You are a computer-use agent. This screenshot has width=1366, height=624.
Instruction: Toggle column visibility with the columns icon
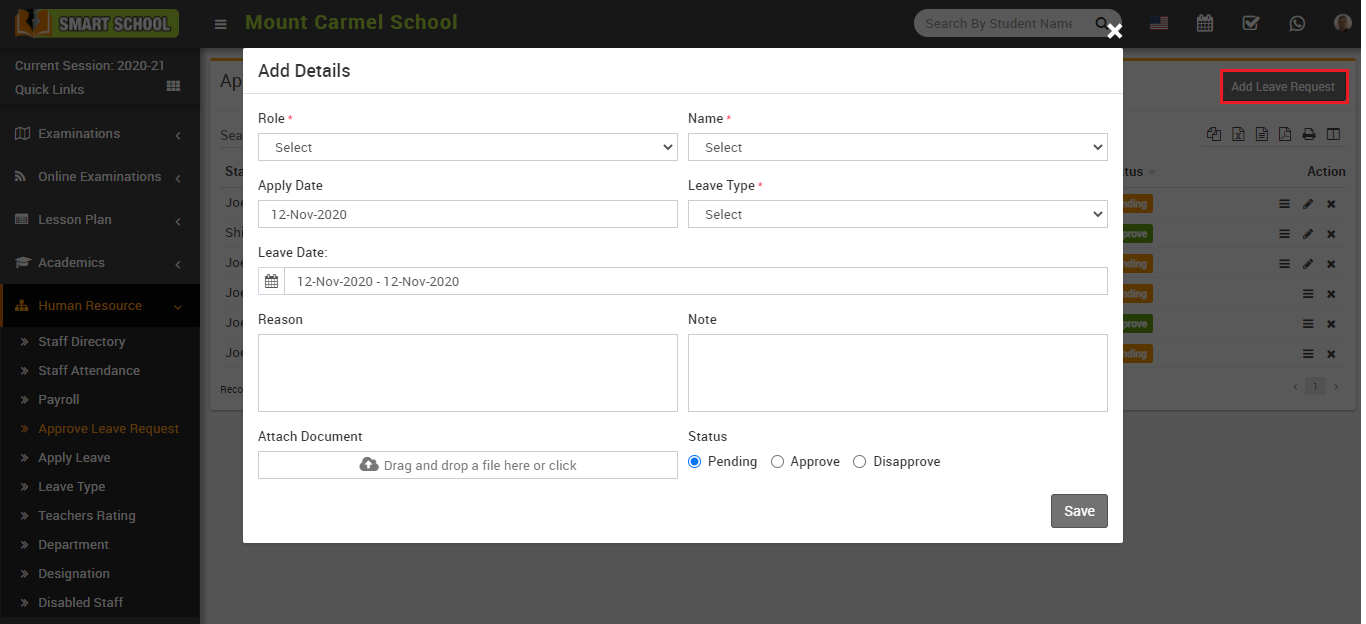coord(1333,133)
